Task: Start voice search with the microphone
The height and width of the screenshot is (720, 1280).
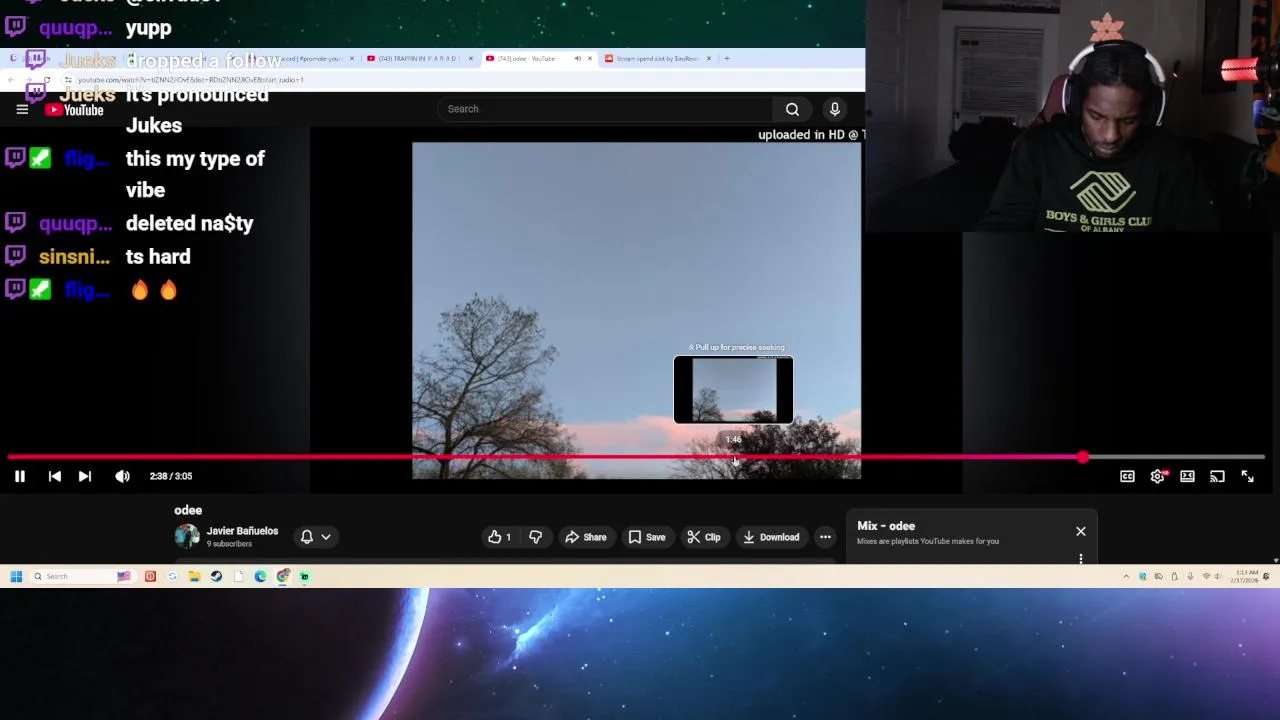Action: (x=835, y=109)
